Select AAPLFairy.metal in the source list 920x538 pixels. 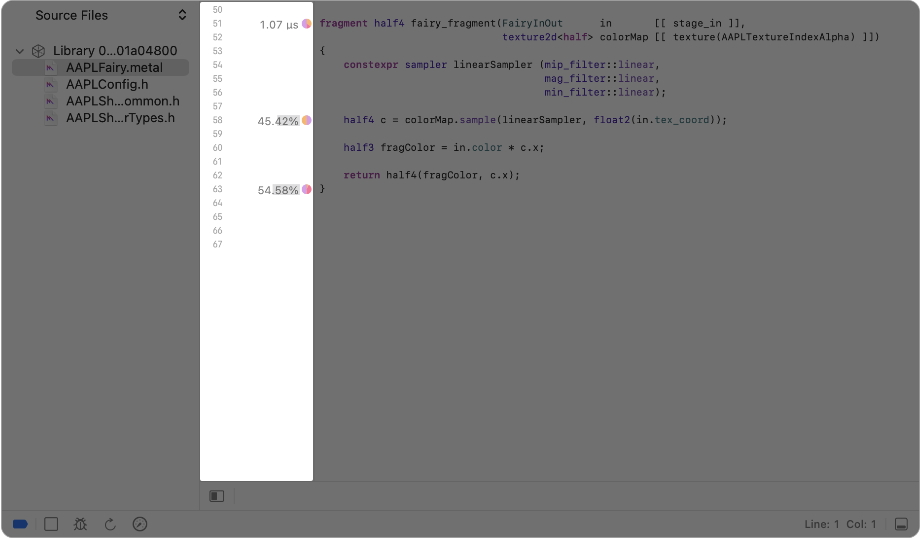[100, 67]
